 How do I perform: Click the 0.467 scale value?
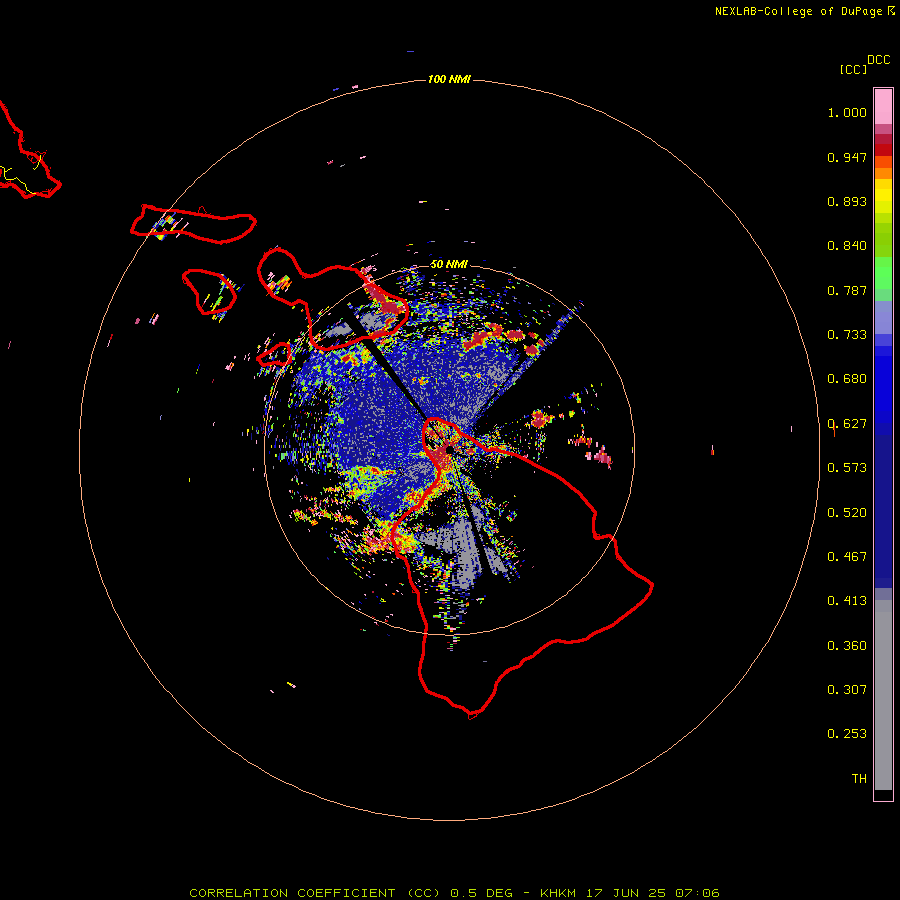847,557
